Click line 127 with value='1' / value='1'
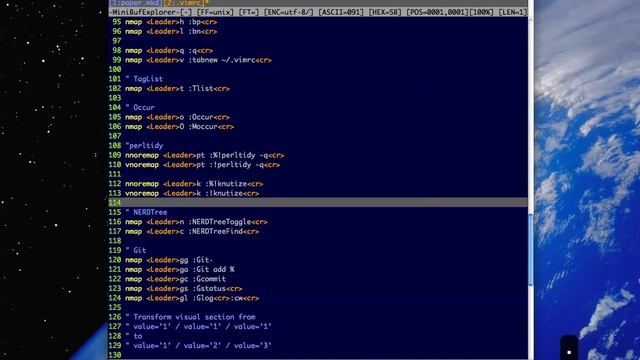 pyautogui.click(x=198, y=327)
